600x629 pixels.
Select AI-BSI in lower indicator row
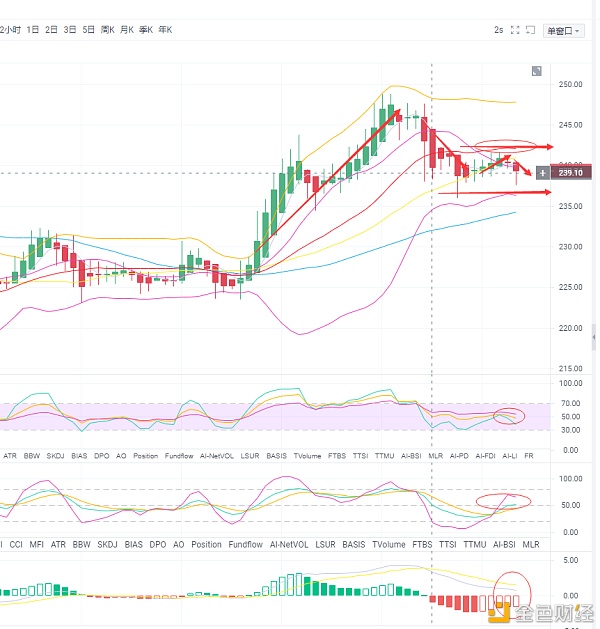click(x=504, y=545)
